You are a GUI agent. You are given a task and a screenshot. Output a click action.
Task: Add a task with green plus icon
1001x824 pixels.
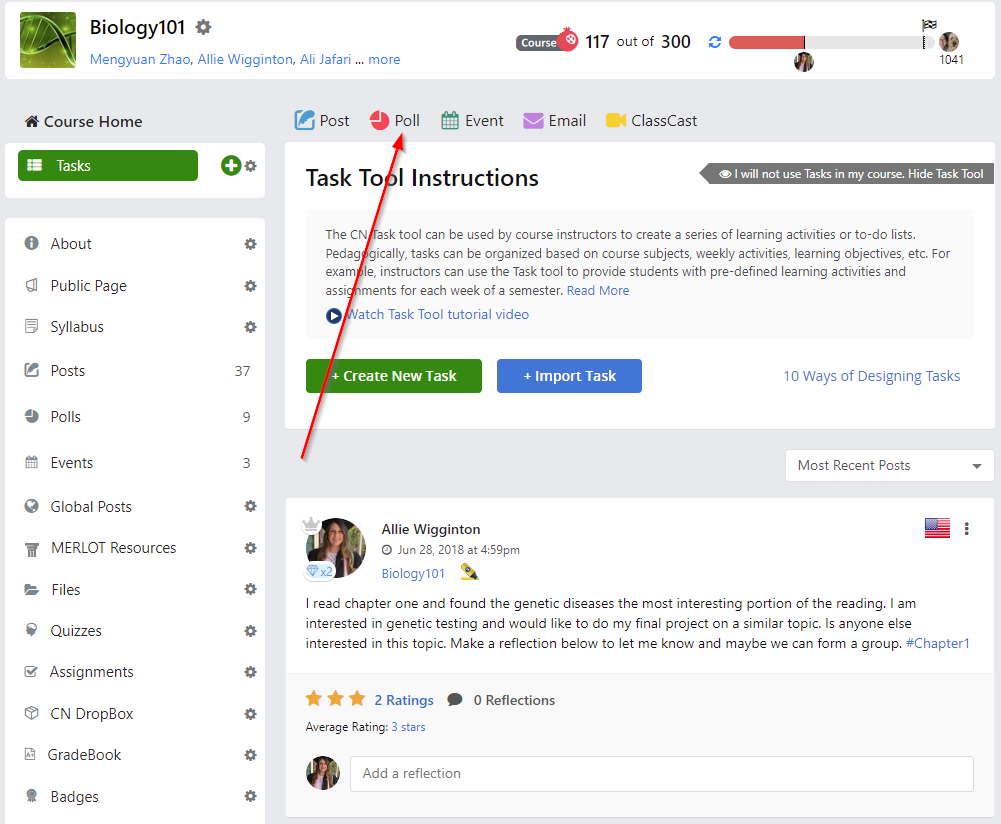click(x=230, y=165)
